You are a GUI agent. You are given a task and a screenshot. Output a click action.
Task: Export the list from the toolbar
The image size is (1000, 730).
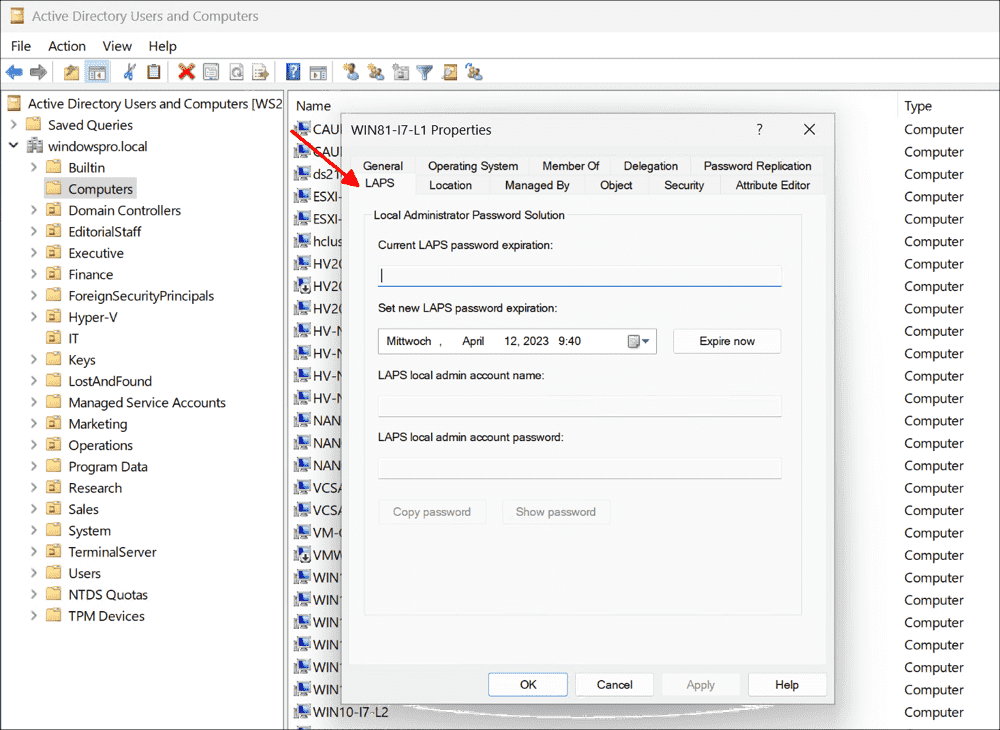pyautogui.click(x=261, y=71)
